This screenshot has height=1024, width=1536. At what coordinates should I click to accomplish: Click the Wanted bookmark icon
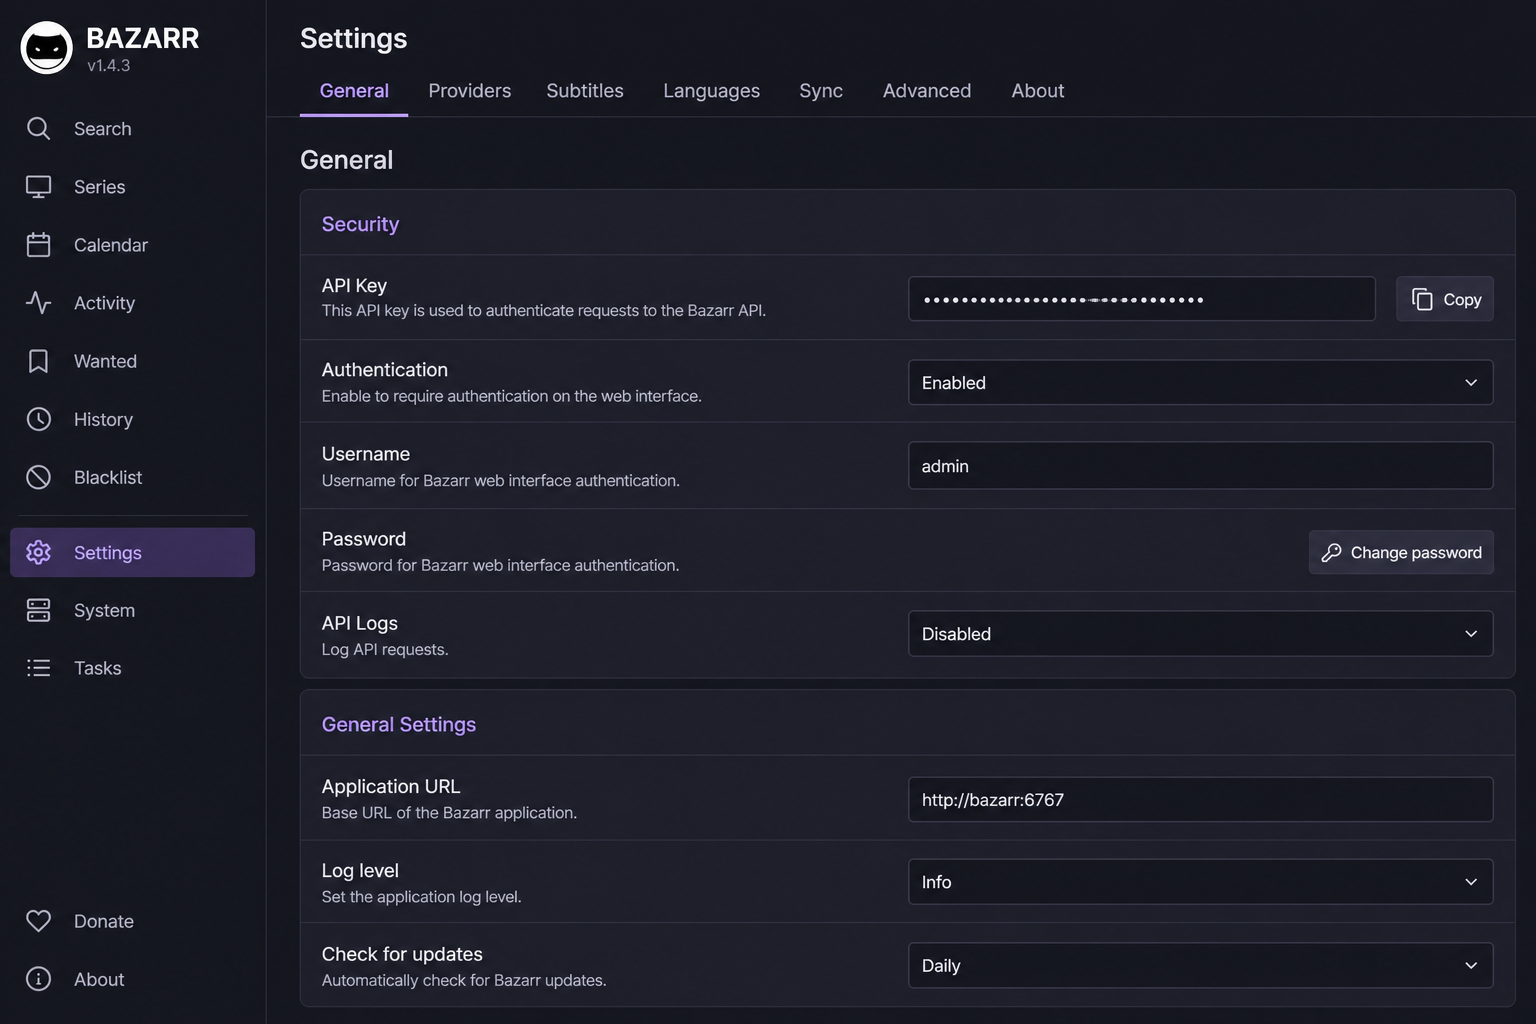[x=38, y=361]
